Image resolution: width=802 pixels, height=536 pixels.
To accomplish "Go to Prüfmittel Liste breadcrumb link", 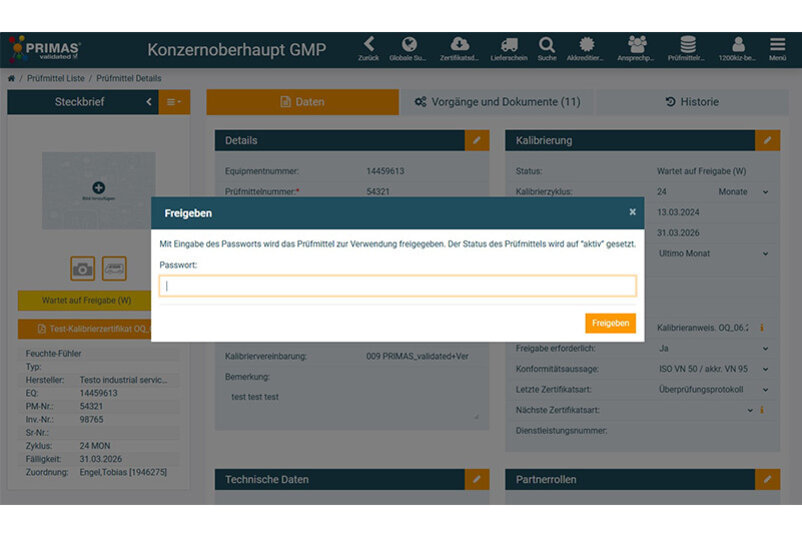I will [56, 78].
